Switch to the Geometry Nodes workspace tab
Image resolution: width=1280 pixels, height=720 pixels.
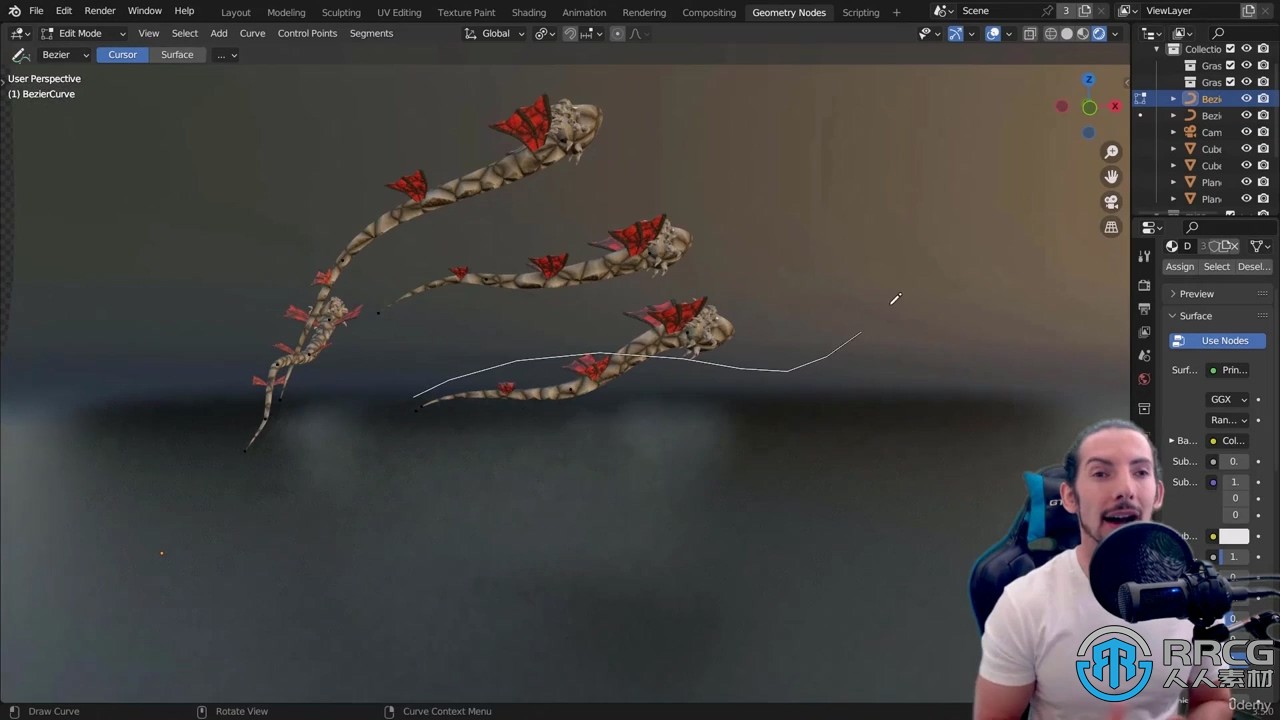tap(789, 12)
